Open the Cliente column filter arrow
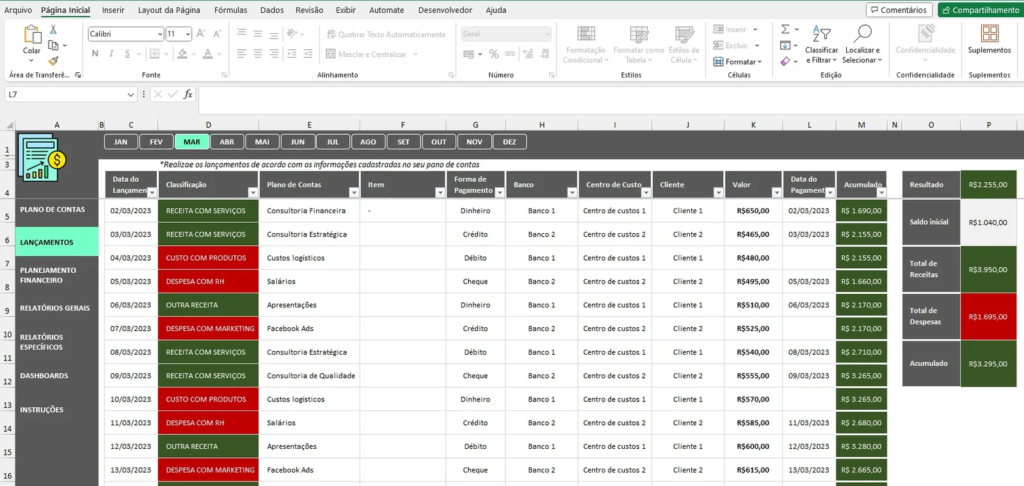This screenshot has width=1024, height=486. click(717, 191)
